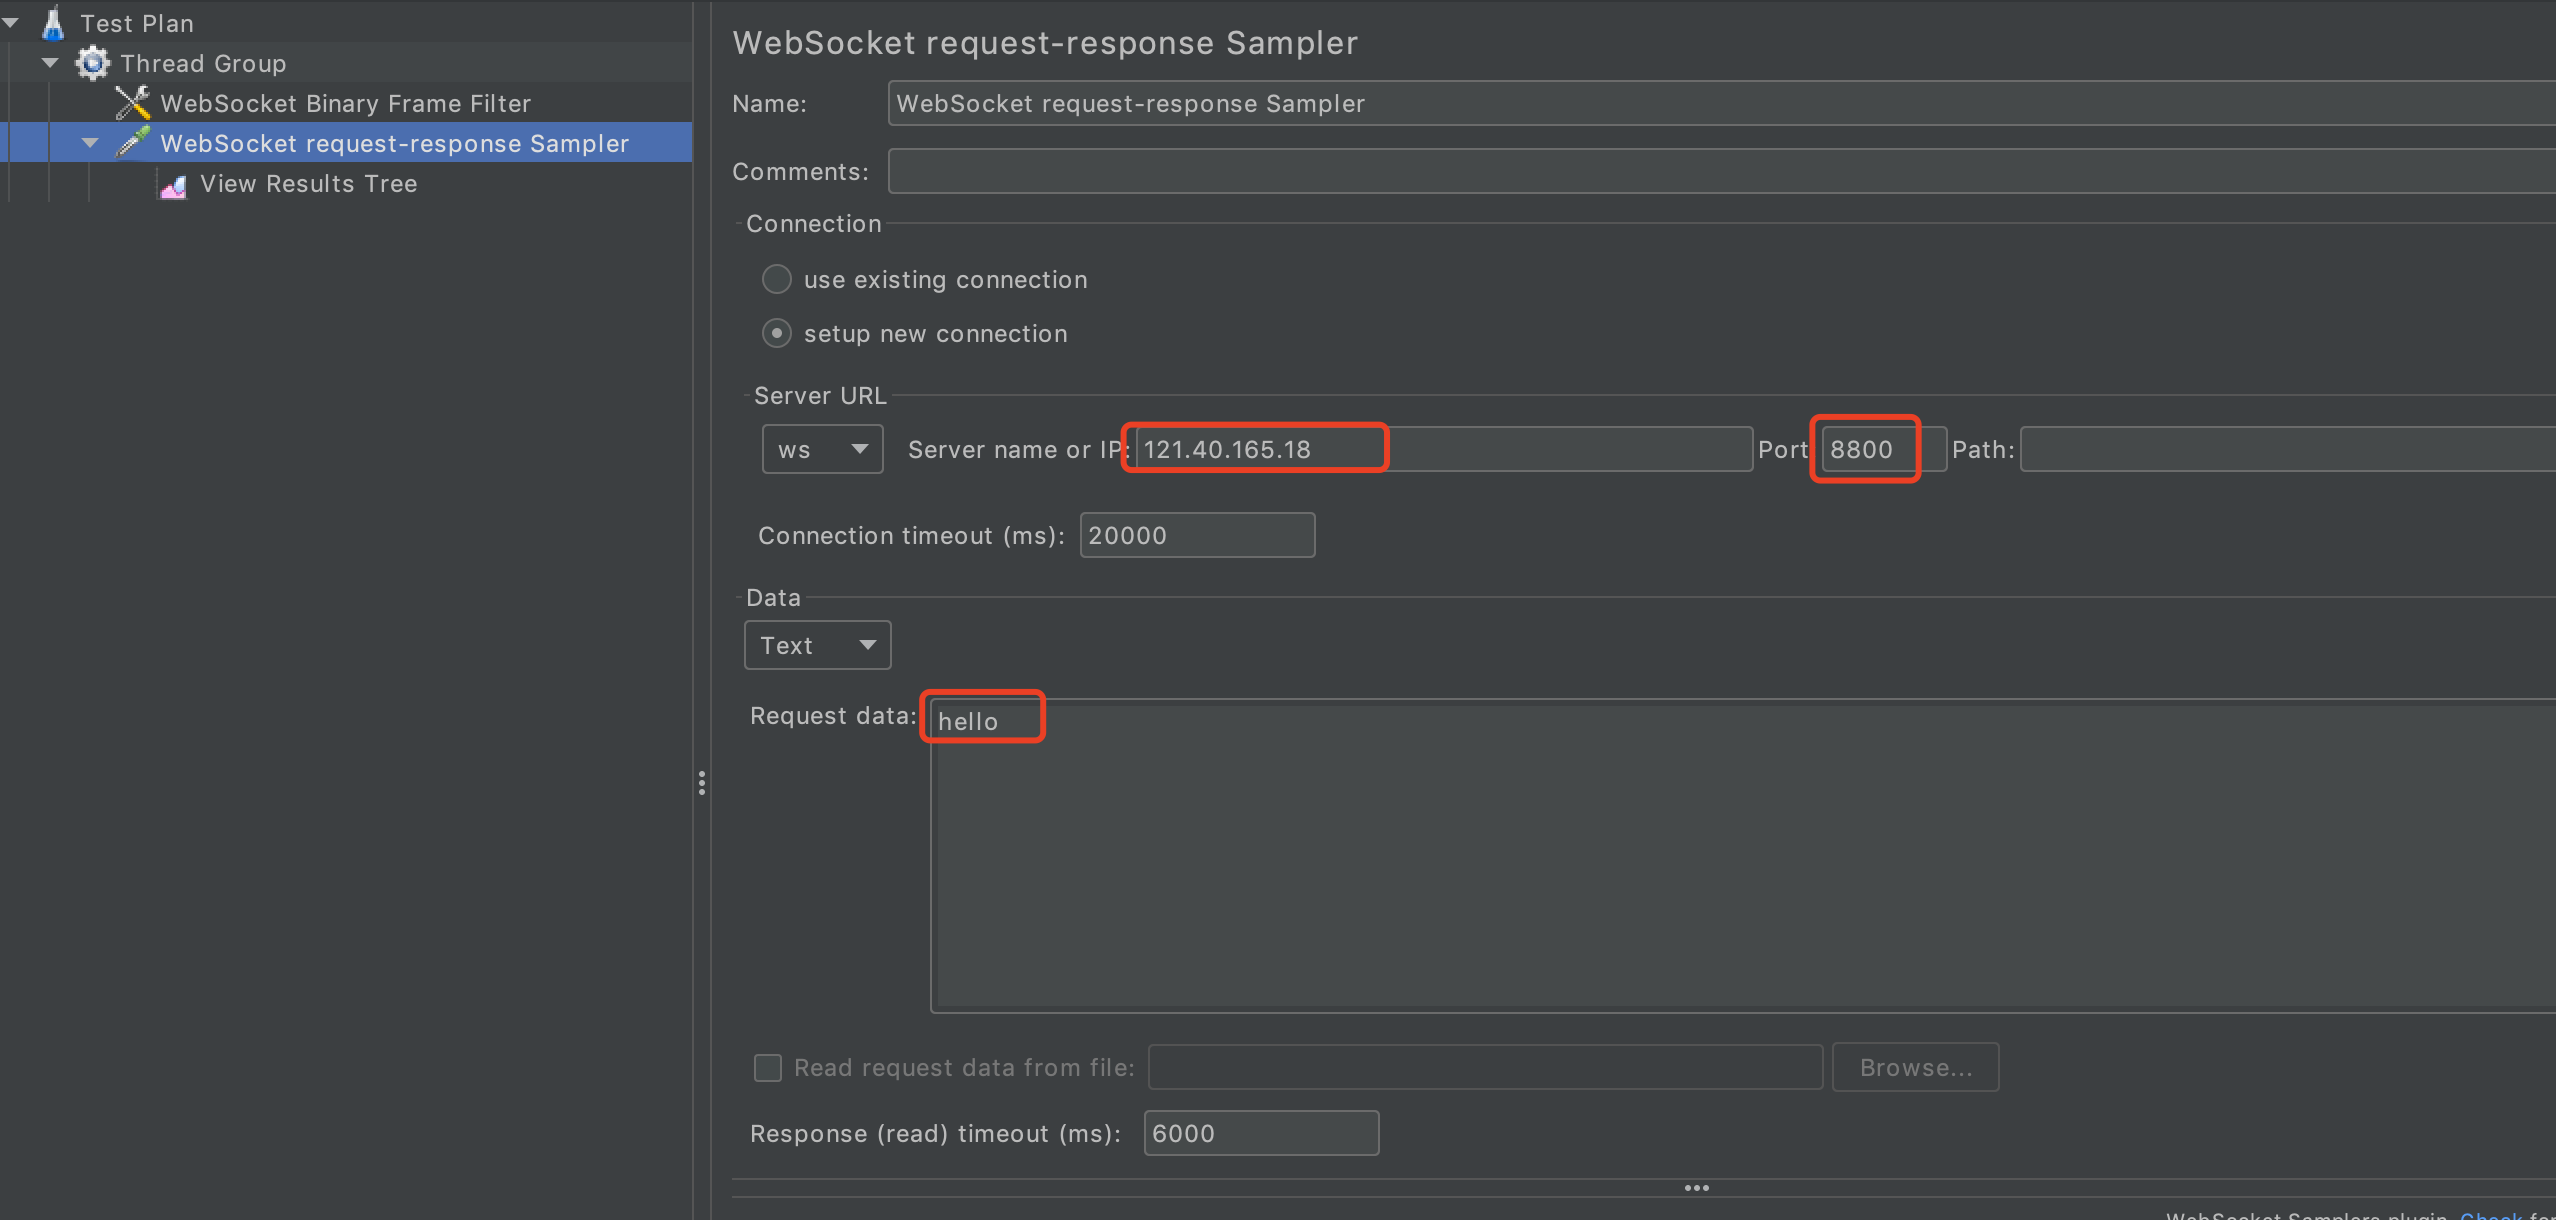Screen dimensions: 2556x1220
Task: Select setup new connection radio button
Action: (x=777, y=333)
